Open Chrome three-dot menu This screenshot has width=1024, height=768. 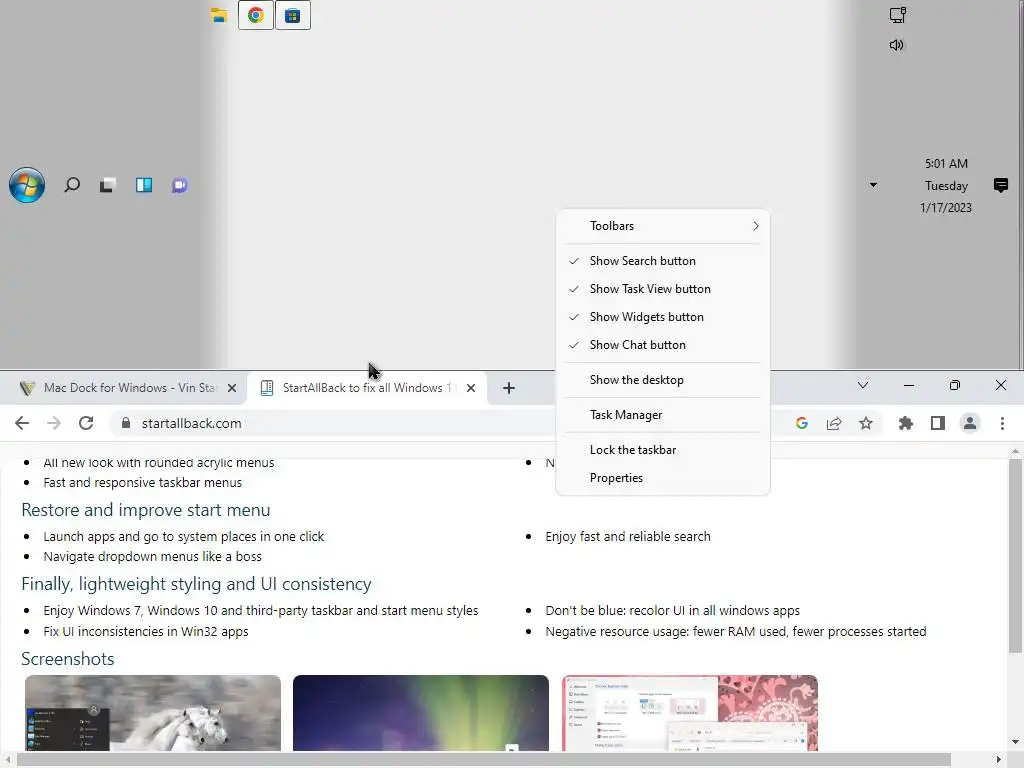pyautogui.click(x=1002, y=423)
